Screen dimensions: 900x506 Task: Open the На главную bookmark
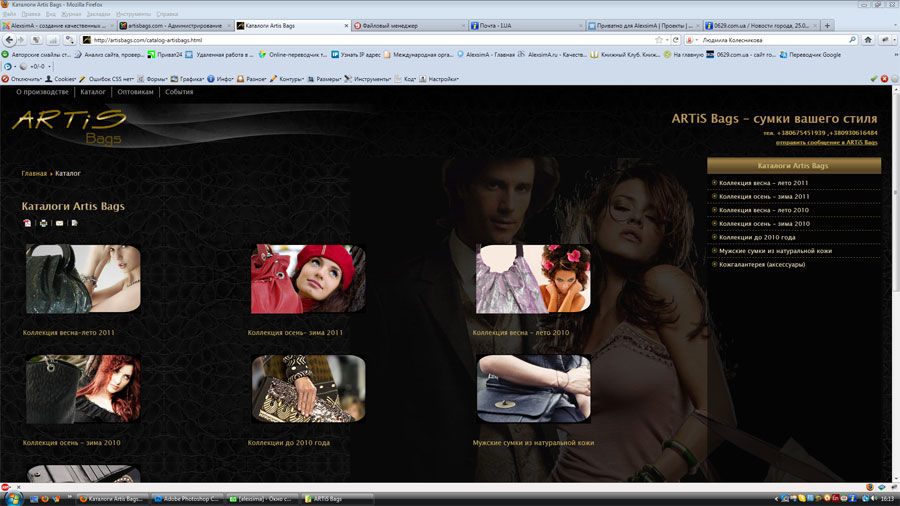(x=684, y=55)
